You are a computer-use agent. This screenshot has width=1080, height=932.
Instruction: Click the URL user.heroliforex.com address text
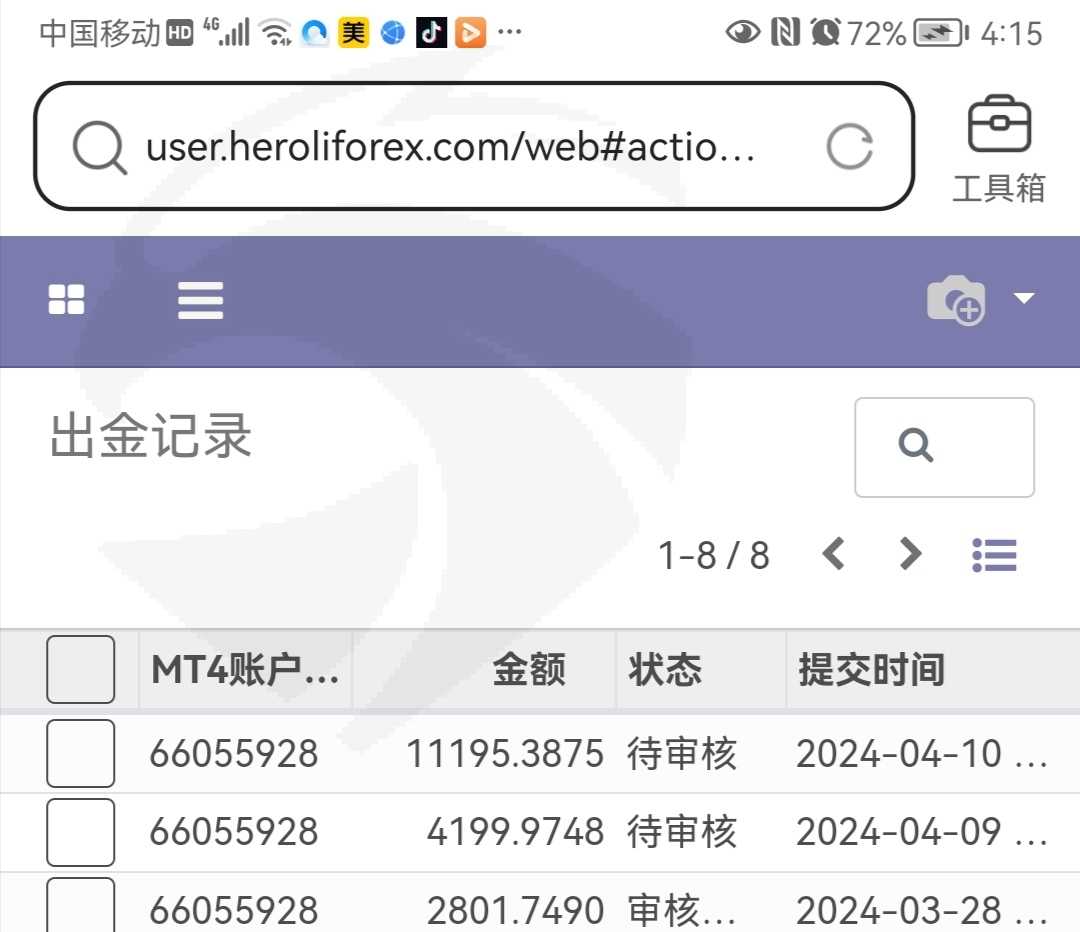[450, 147]
